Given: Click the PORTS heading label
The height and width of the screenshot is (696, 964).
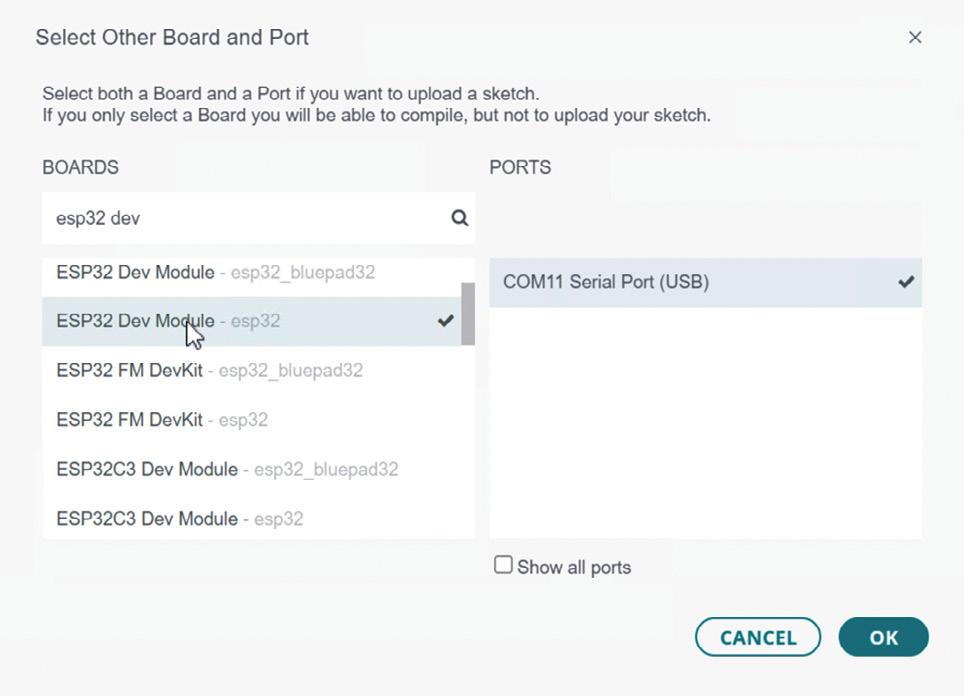Looking at the screenshot, I should point(520,167).
